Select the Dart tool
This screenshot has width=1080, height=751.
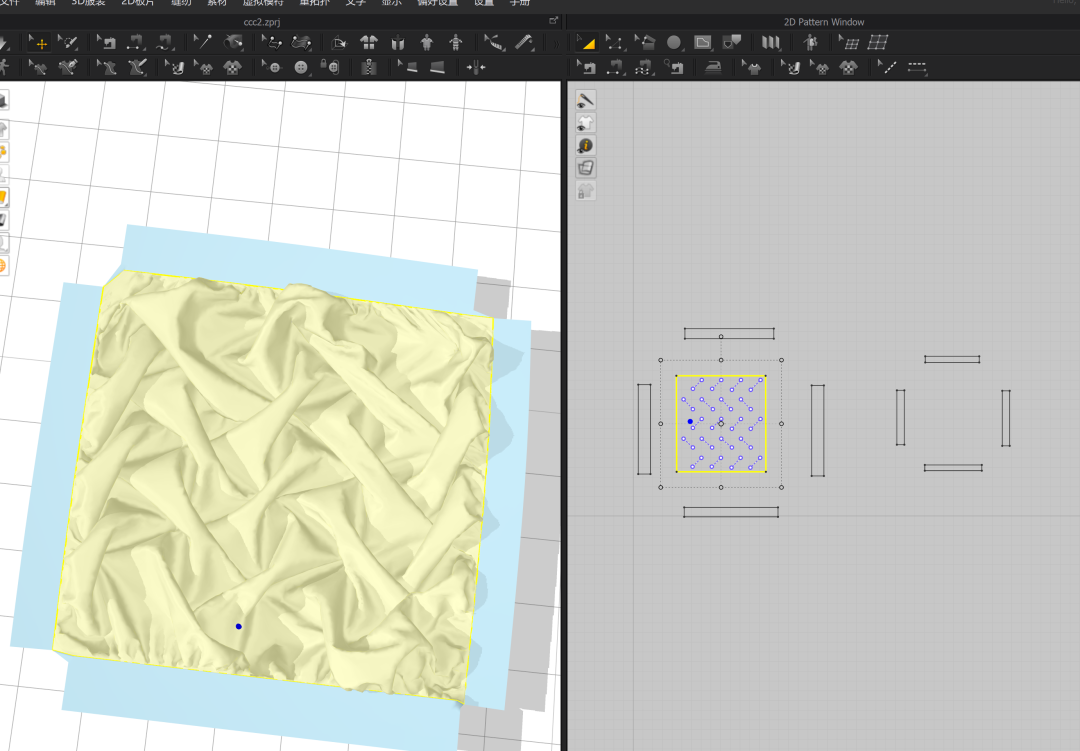click(x=732, y=43)
